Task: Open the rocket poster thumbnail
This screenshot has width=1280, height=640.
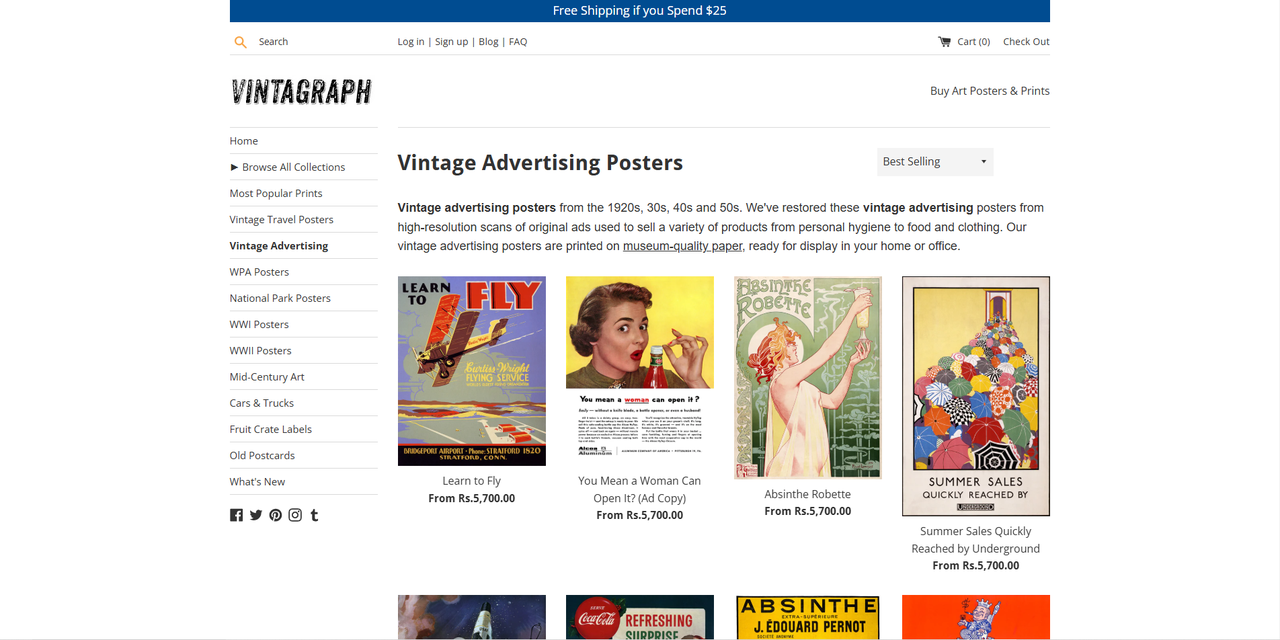Action: click(472, 617)
